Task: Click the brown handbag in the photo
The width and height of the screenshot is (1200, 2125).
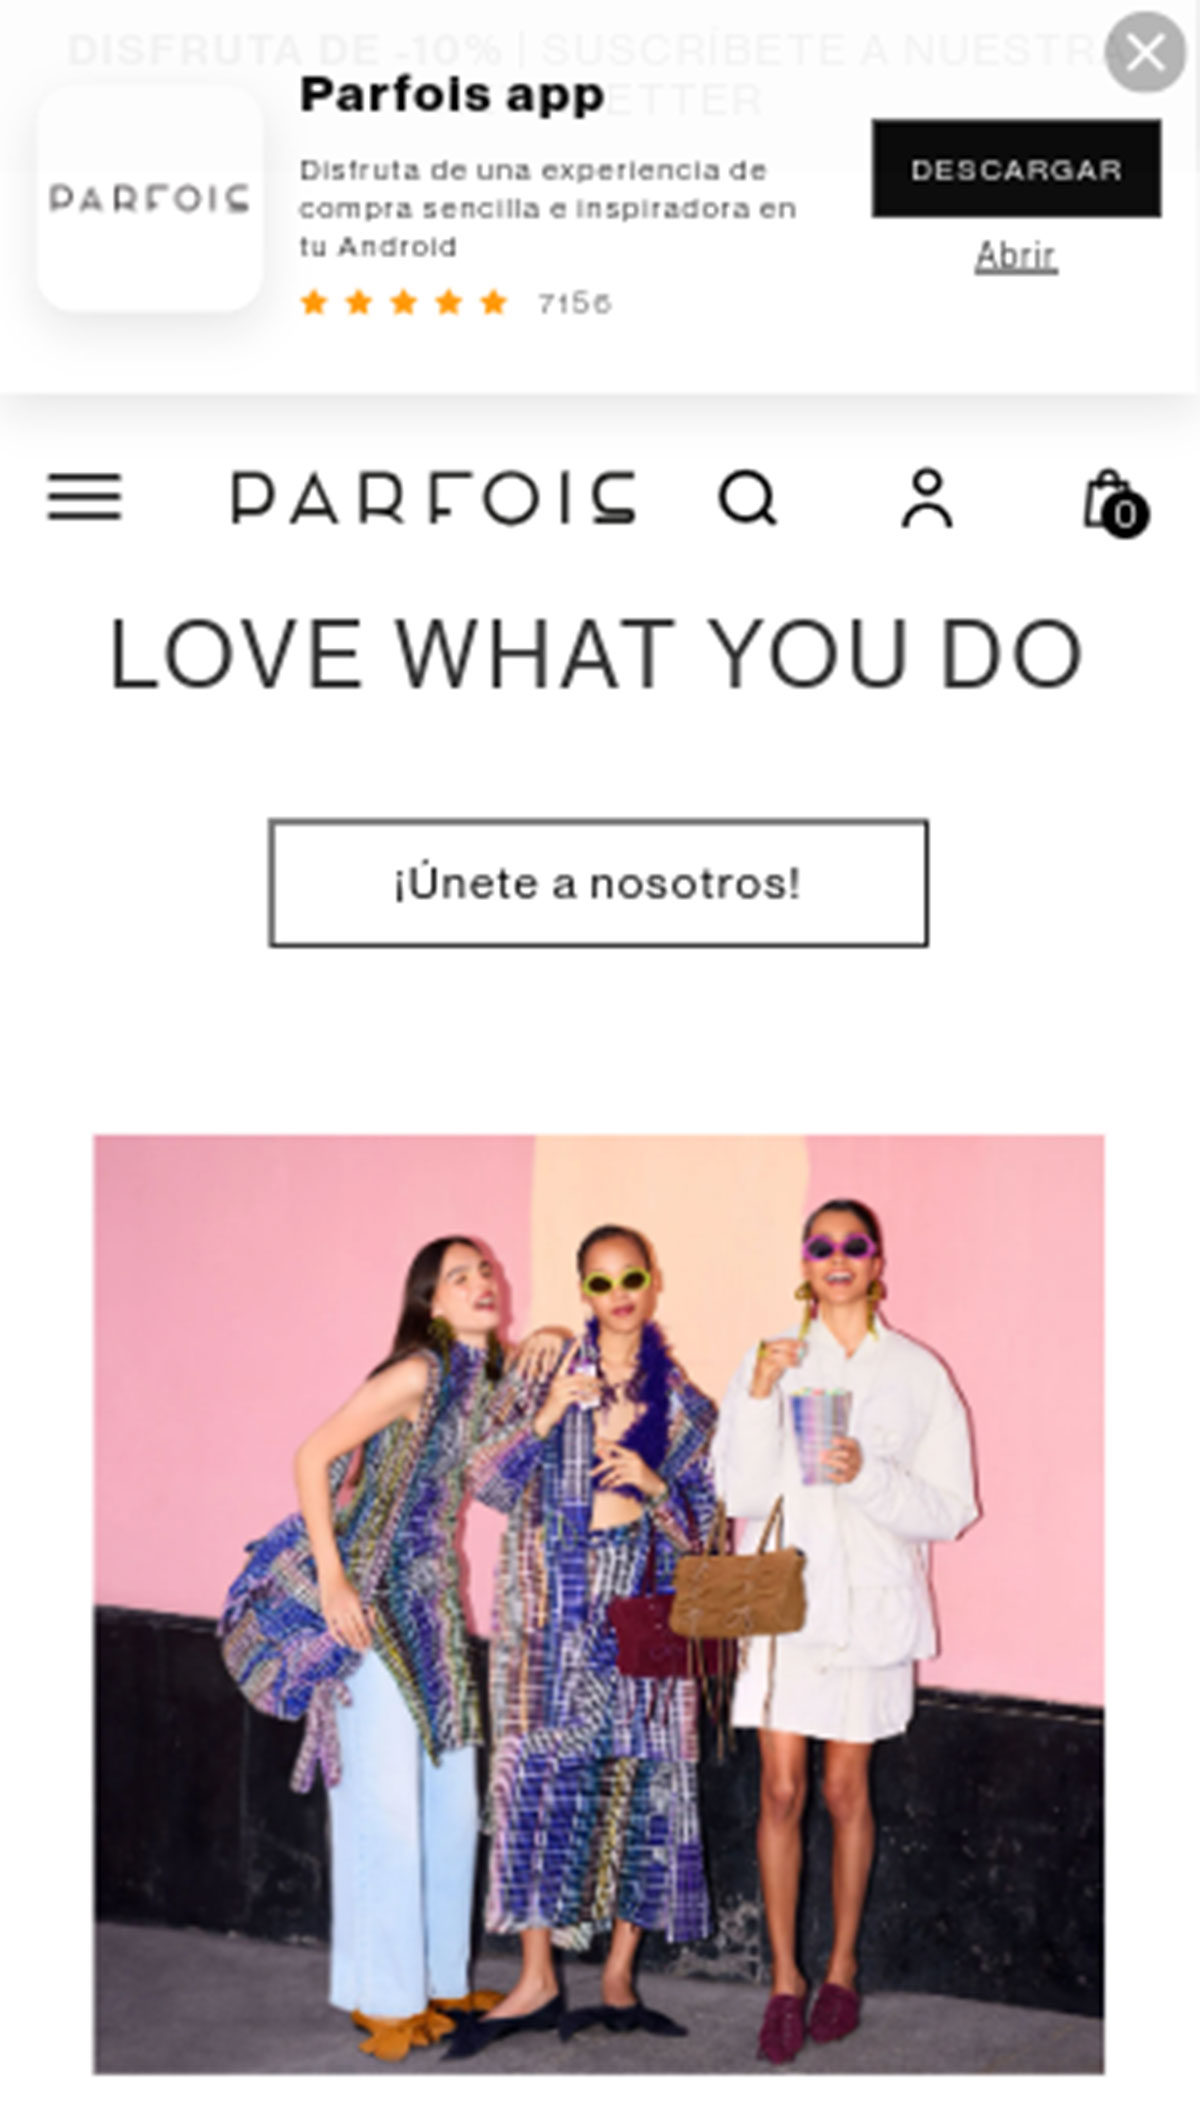Action: 737,1589
